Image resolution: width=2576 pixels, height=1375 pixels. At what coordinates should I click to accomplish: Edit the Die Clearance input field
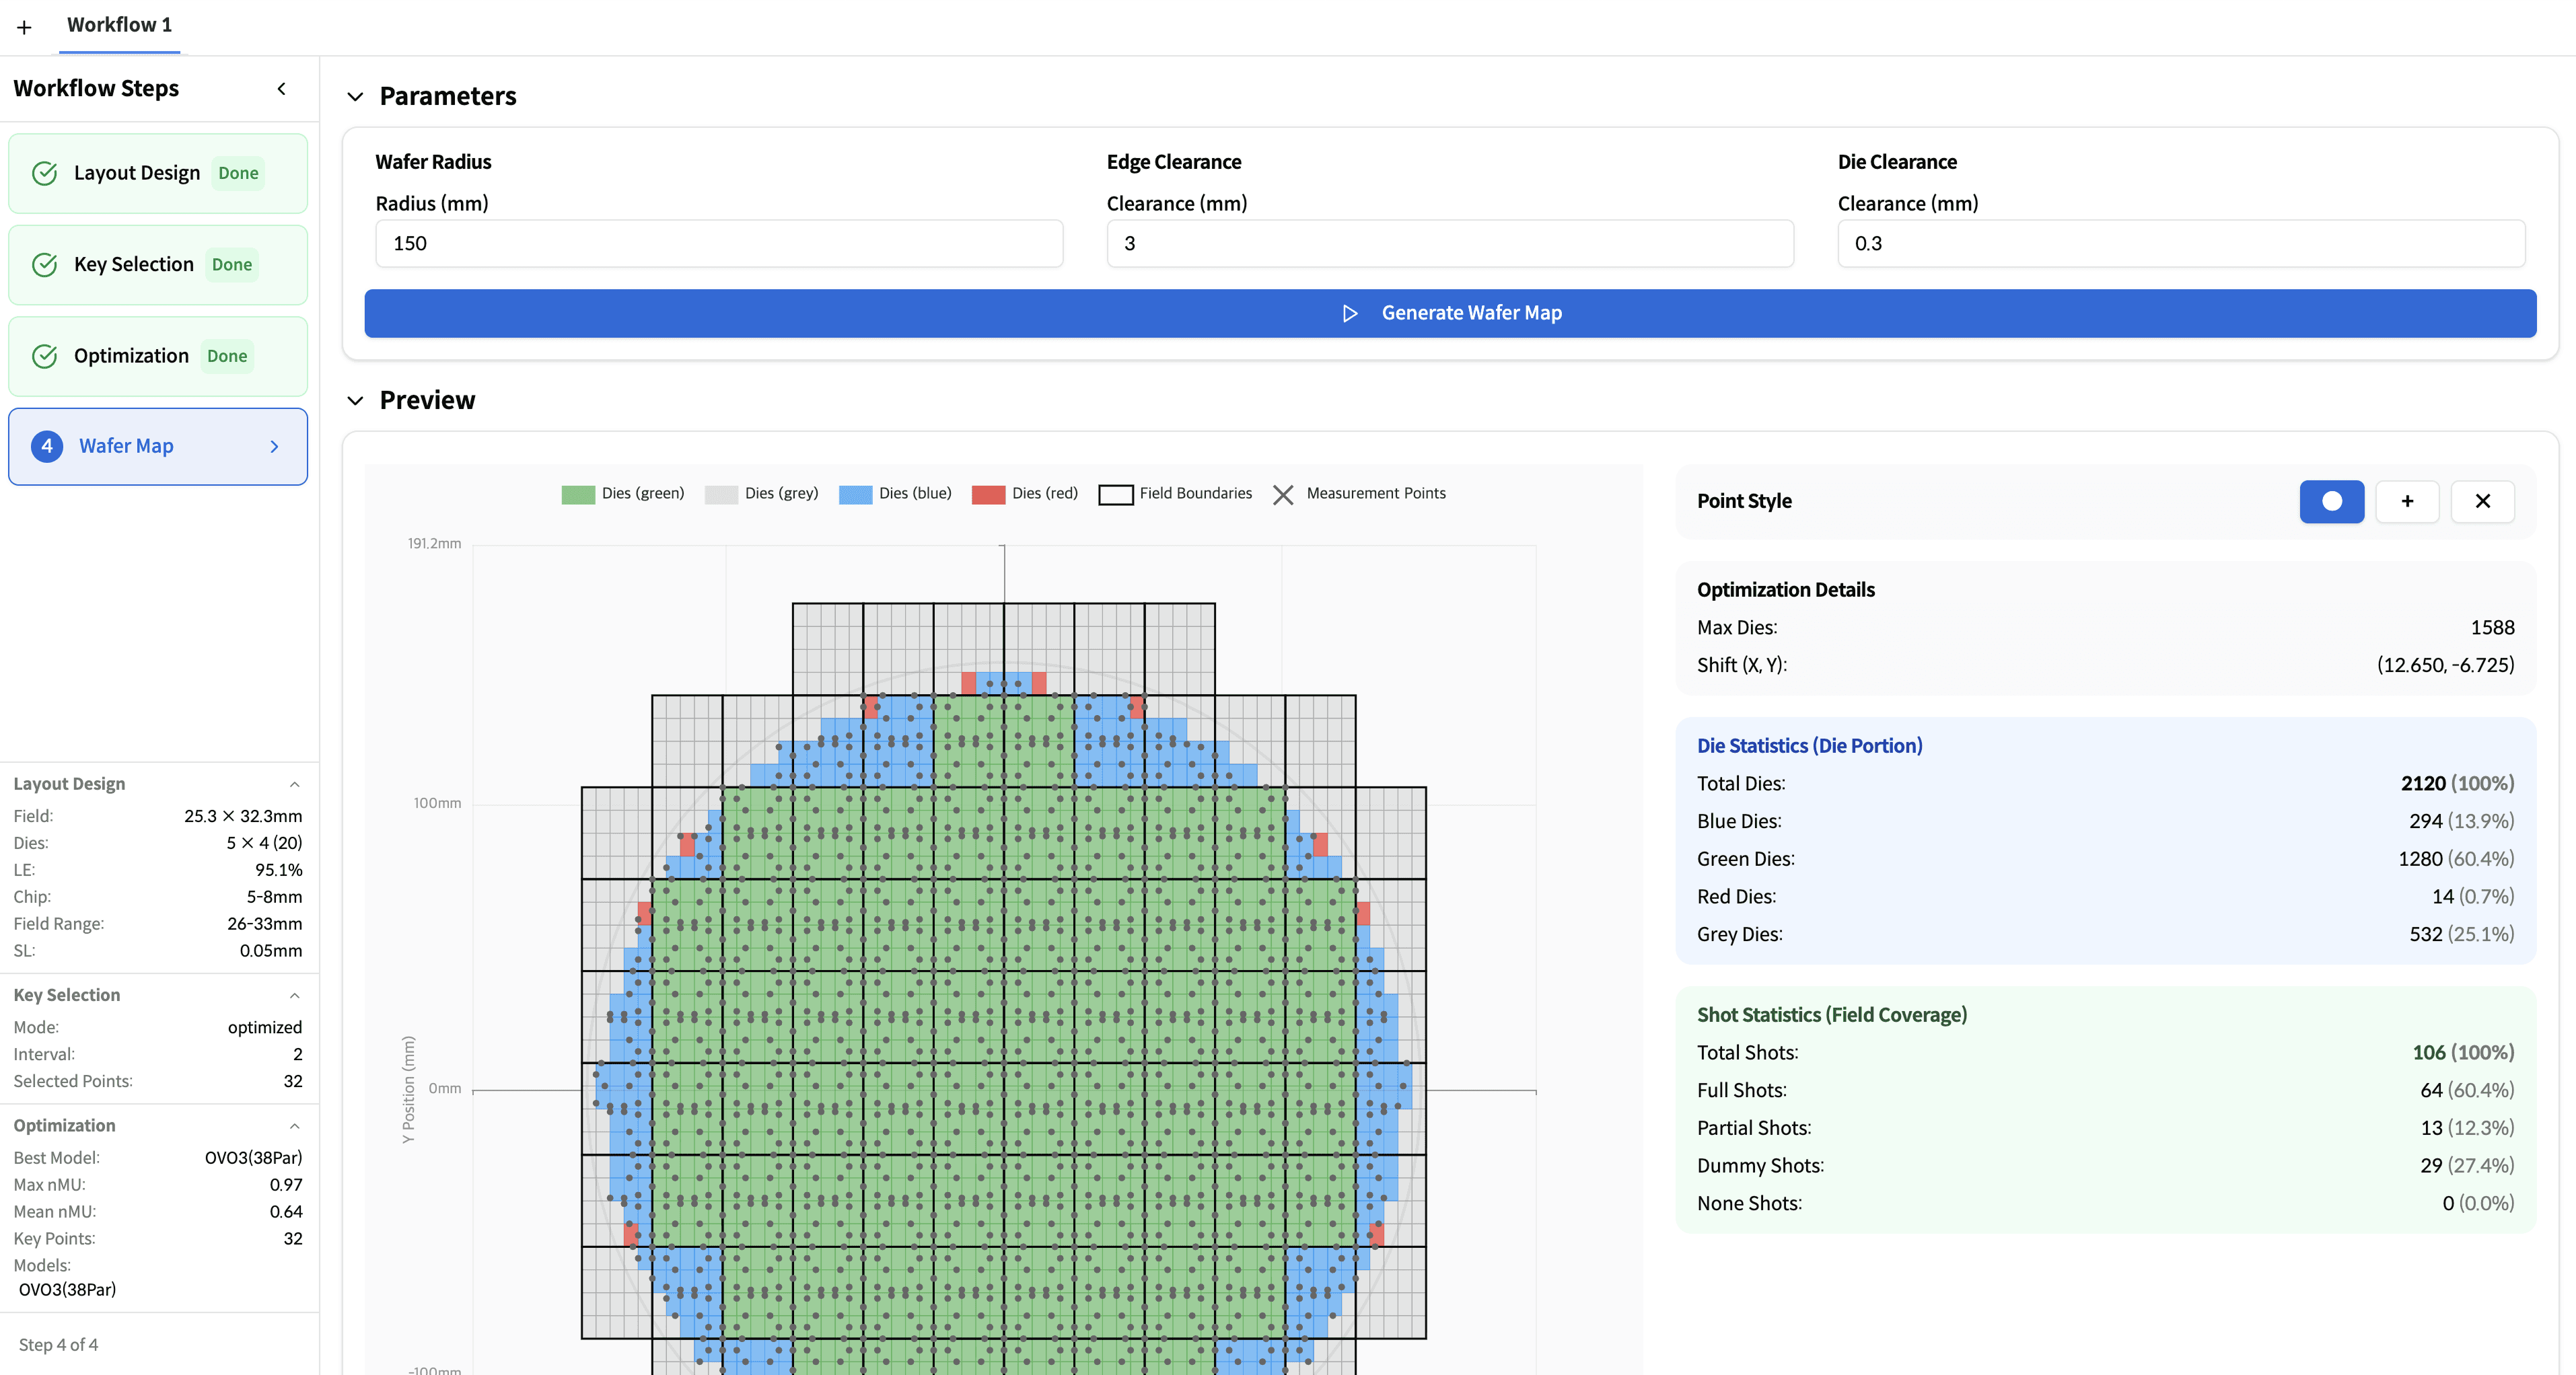click(x=2181, y=243)
